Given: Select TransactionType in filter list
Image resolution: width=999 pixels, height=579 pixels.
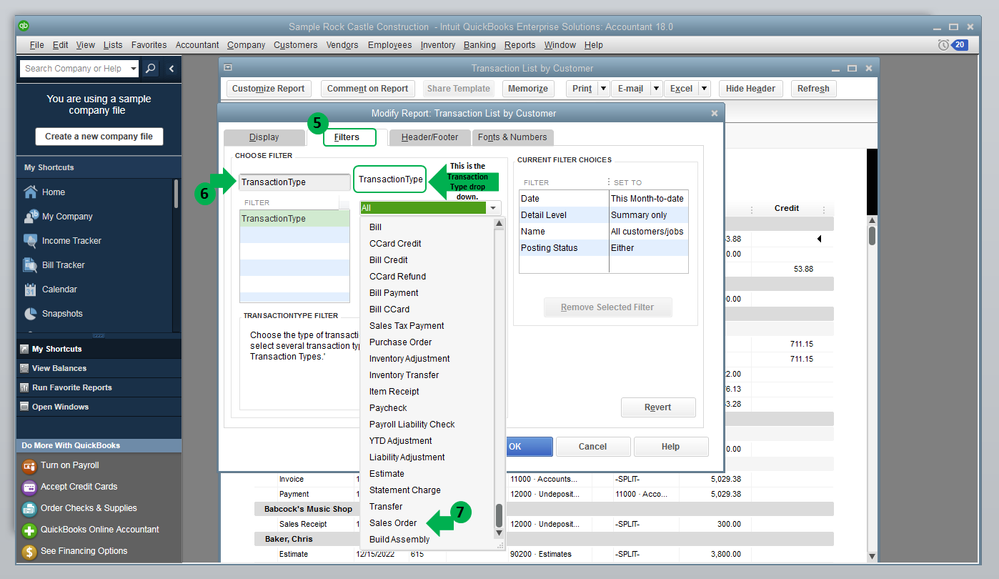Looking at the screenshot, I should 294,218.
